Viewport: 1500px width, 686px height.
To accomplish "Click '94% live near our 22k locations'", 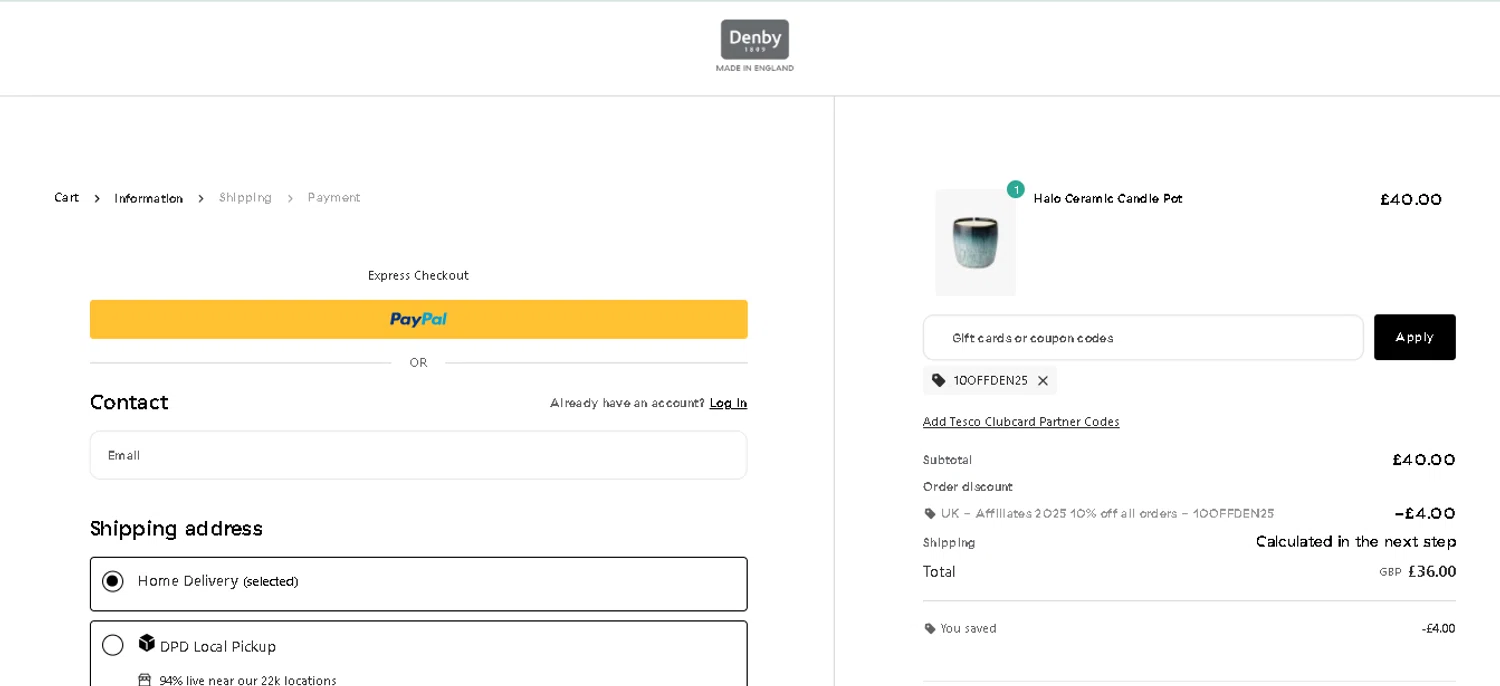I will pyautogui.click(x=248, y=680).
